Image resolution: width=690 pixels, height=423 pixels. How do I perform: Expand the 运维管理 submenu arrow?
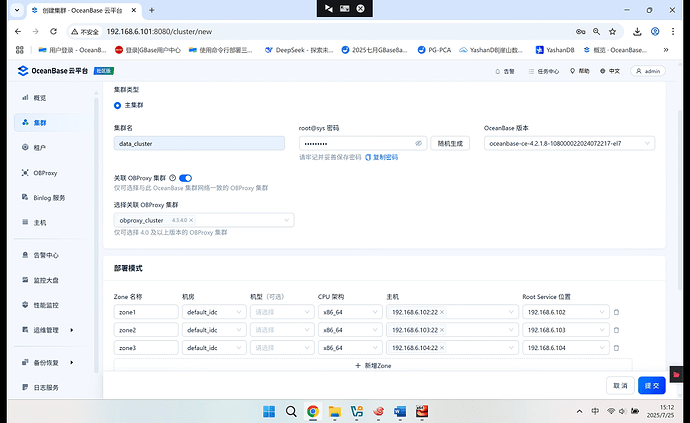[x=72, y=330]
